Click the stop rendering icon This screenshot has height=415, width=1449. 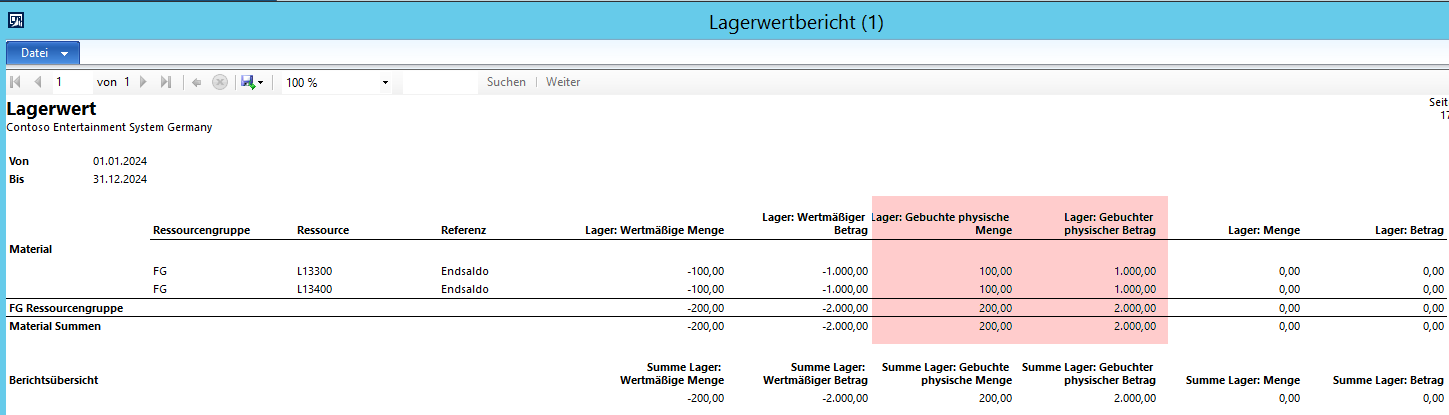point(219,82)
